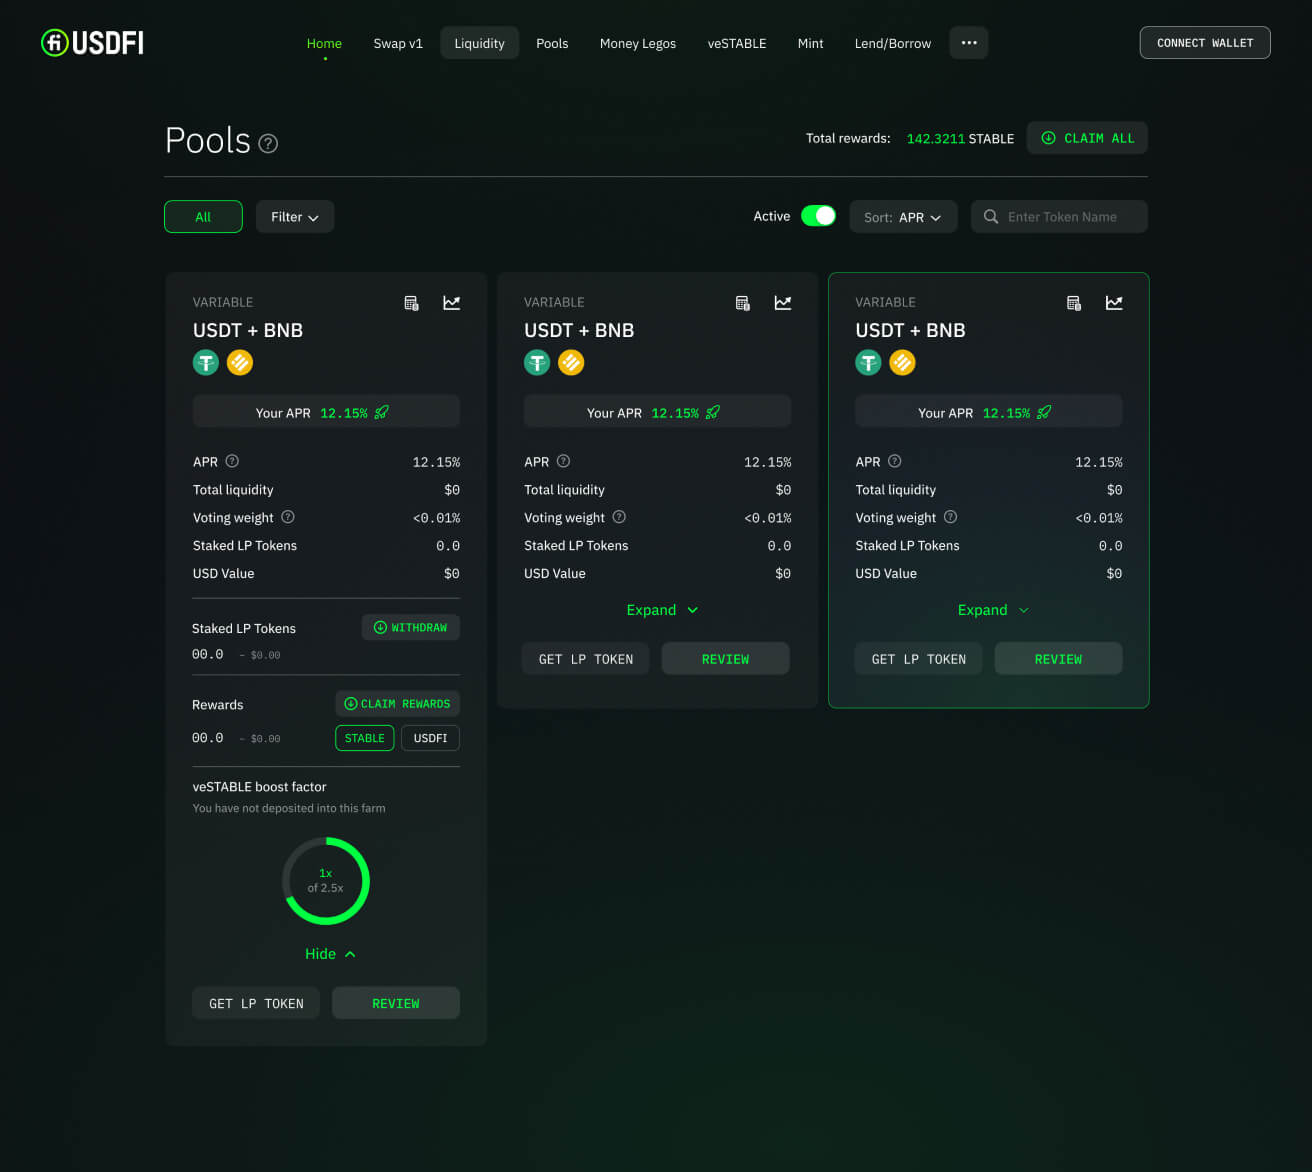Open Voting weight help on the left card
This screenshot has width=1312, height=1172.
(288, 517)
